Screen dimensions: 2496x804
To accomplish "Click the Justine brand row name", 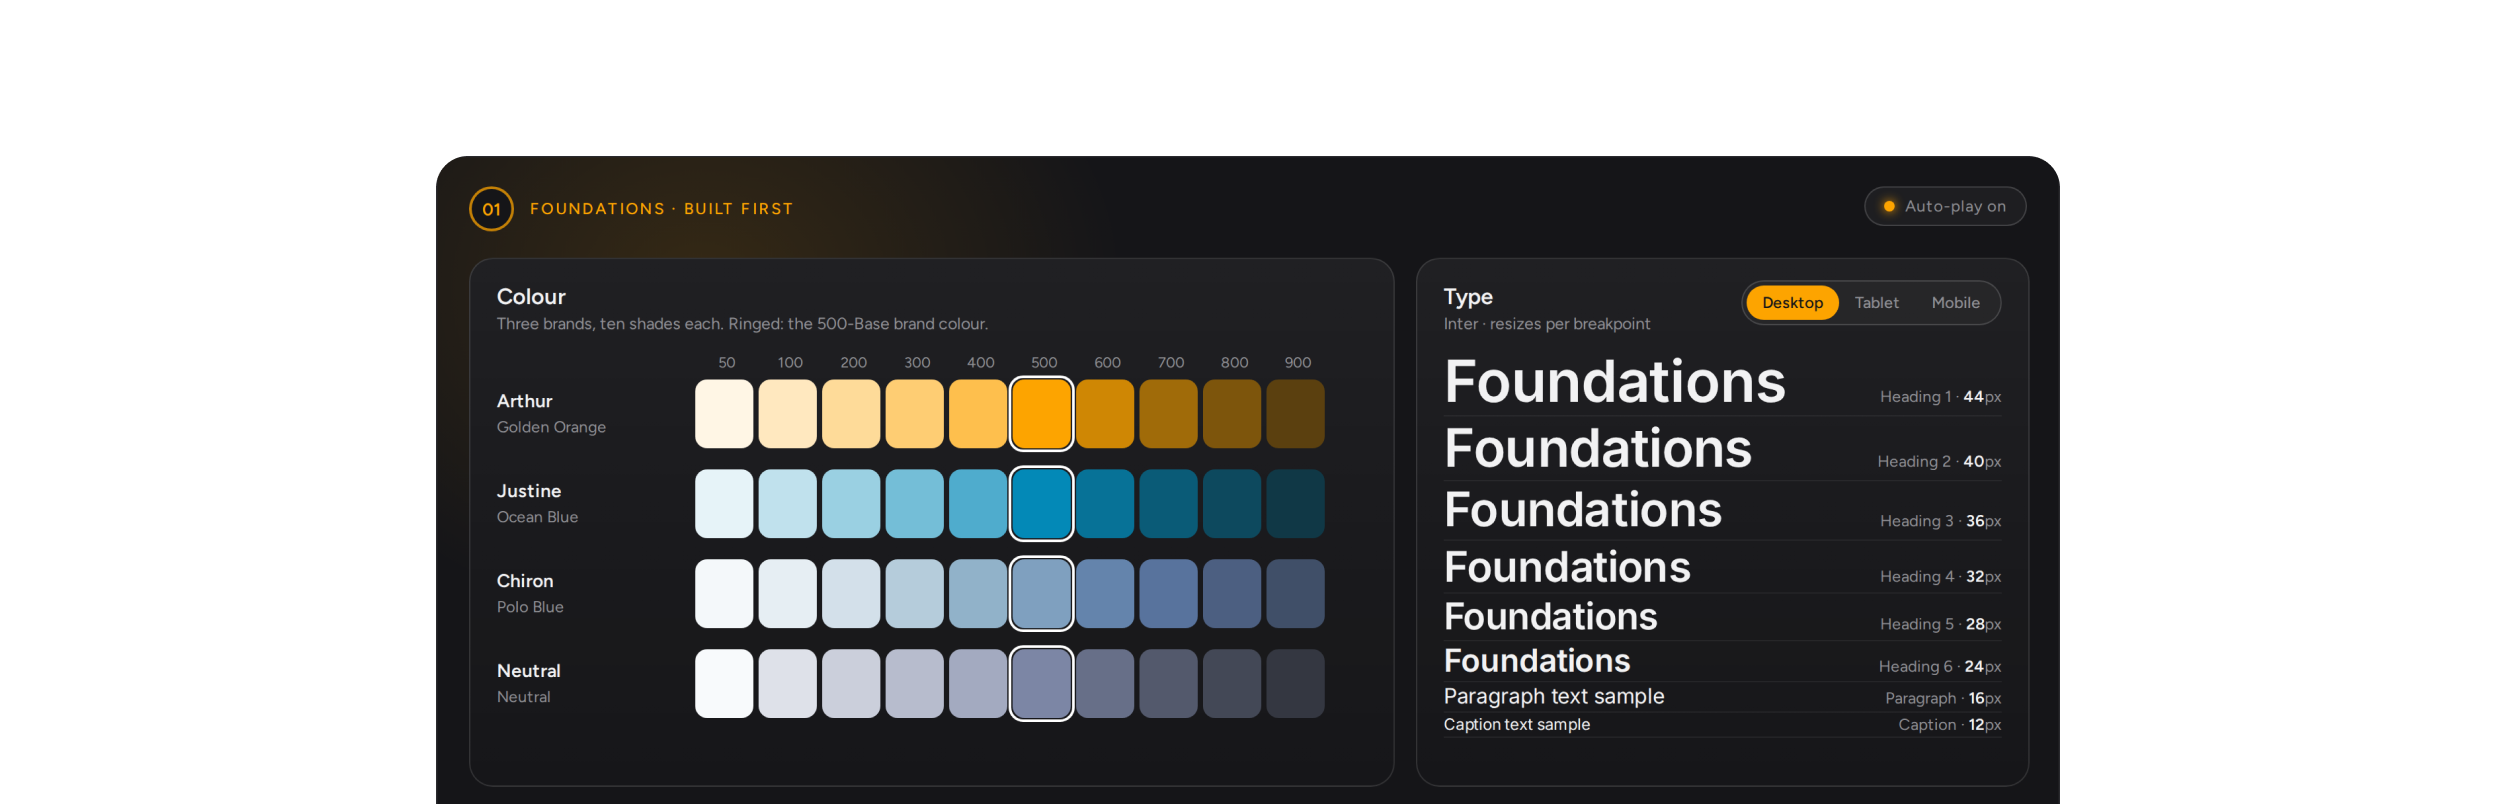I will coord(529,491).
